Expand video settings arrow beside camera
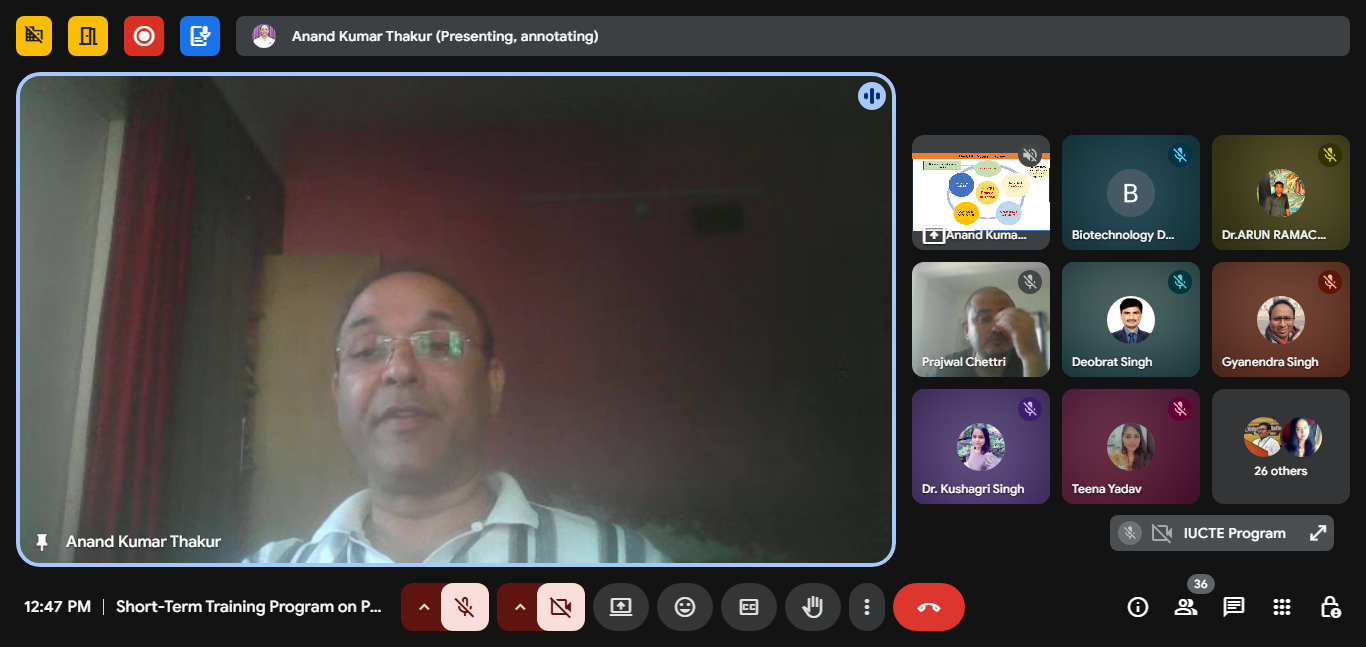Screen dimensions: 1366x647 point(519,607)
